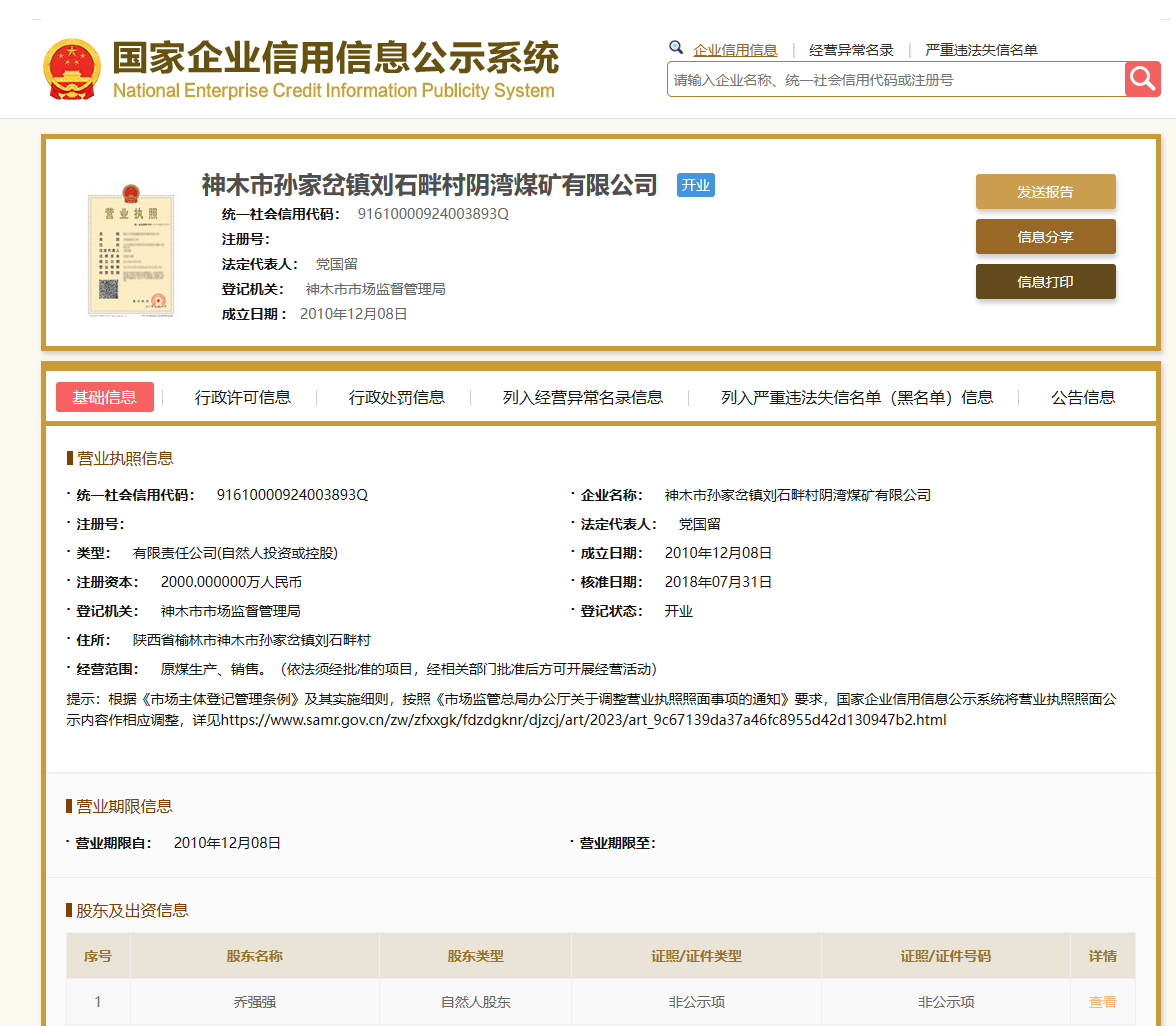Viewport: 1176px width, 1026px height.
Task: Open the 行政处罚信息 tab
Action: [397, 397]
